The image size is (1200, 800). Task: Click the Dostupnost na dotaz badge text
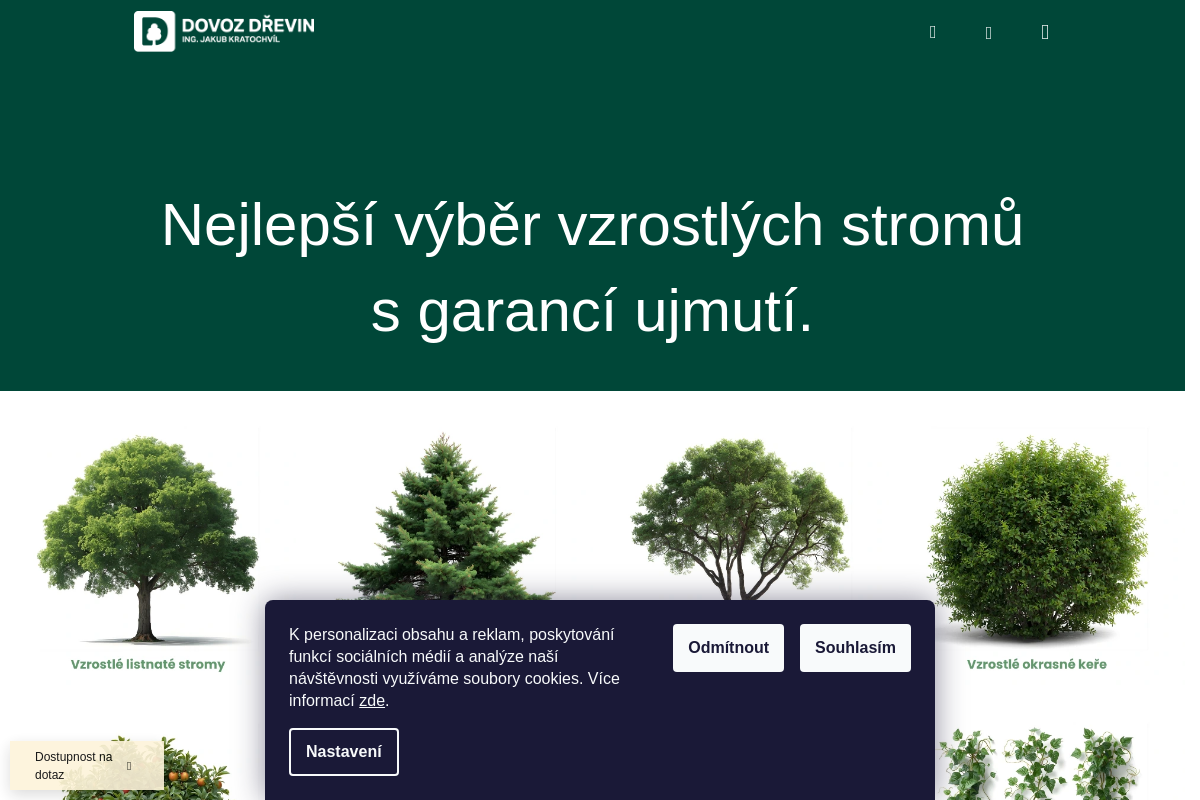click(x=74, y=766)
